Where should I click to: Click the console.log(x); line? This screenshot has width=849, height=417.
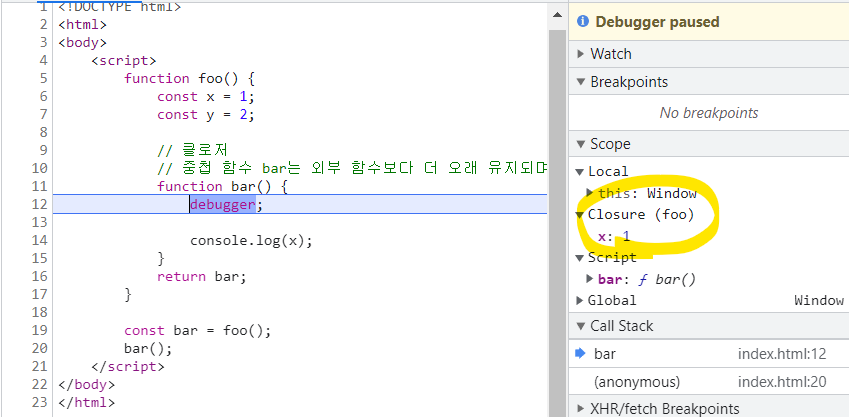pyautogui.click(x=251, y=240)
